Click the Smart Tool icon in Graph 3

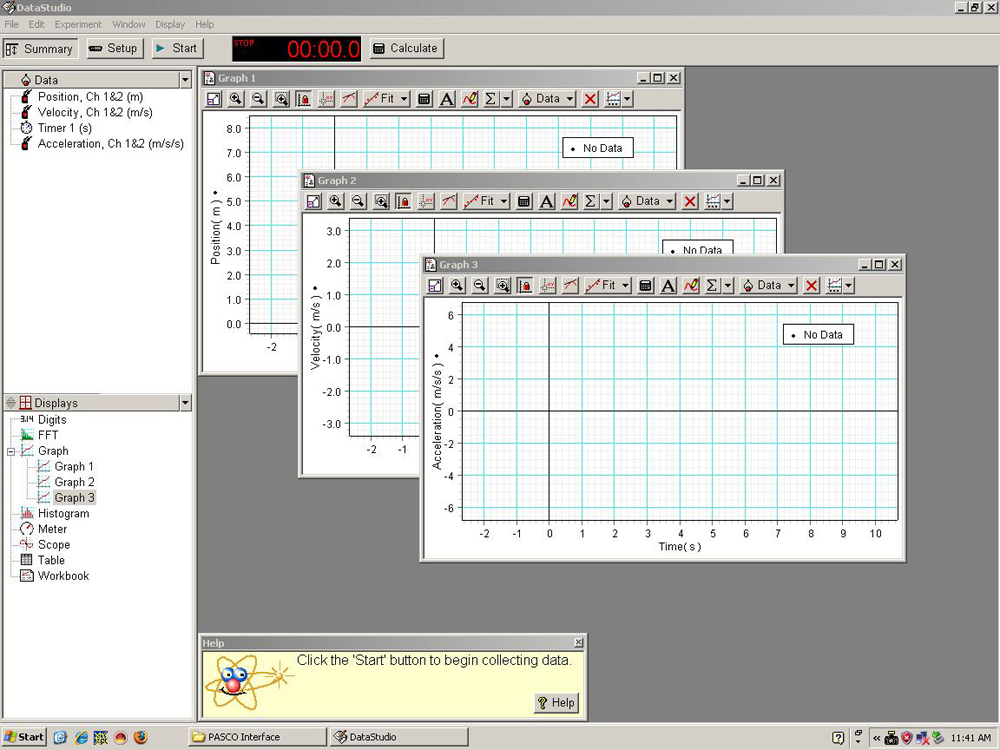(548, 286)
